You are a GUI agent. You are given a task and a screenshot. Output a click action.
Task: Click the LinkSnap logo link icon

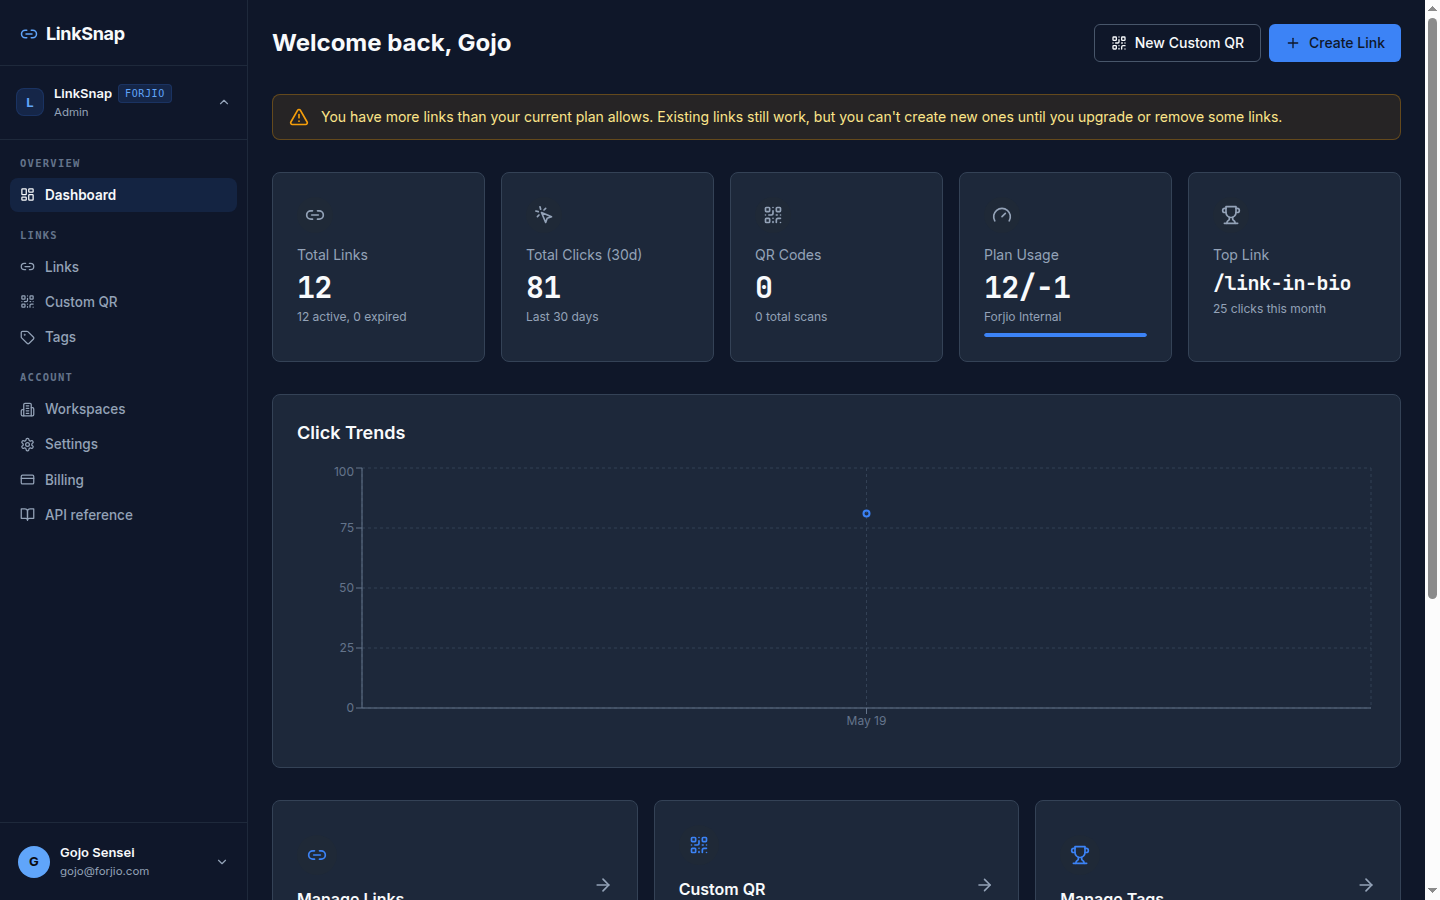[x=29, y=34]
